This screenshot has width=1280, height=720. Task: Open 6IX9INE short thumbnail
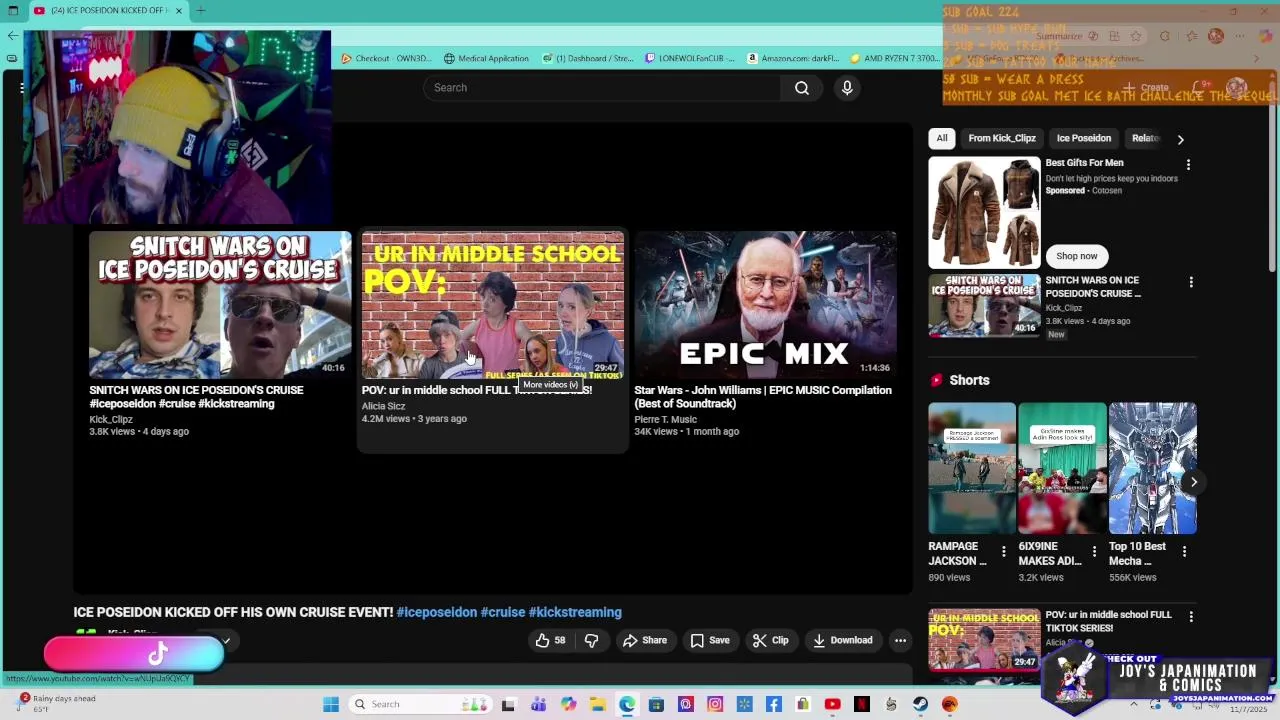[1062, 468]
